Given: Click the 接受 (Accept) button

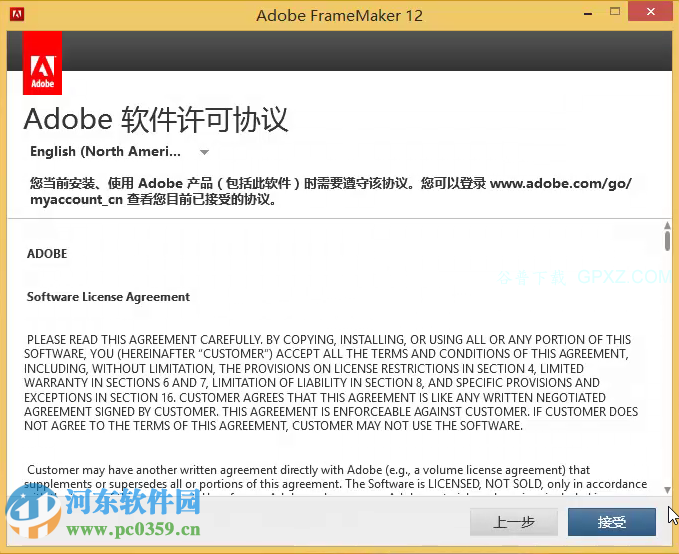Looking at the screenshot, I should [x=611, y=522].
